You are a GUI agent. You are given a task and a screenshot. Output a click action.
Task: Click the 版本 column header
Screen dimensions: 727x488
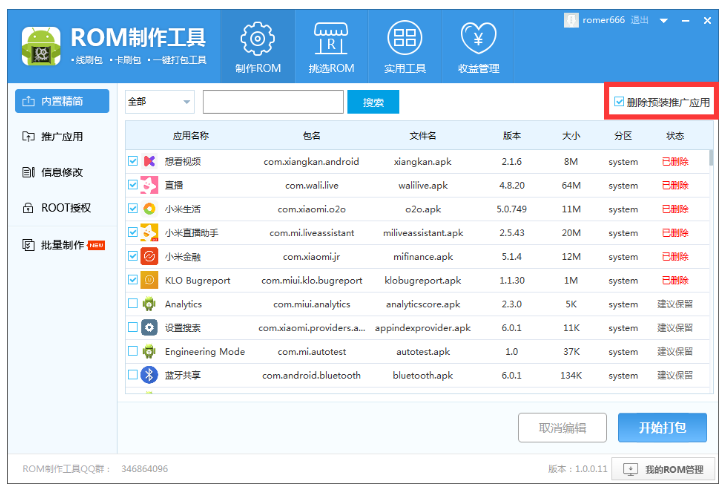tap(512, 136)
